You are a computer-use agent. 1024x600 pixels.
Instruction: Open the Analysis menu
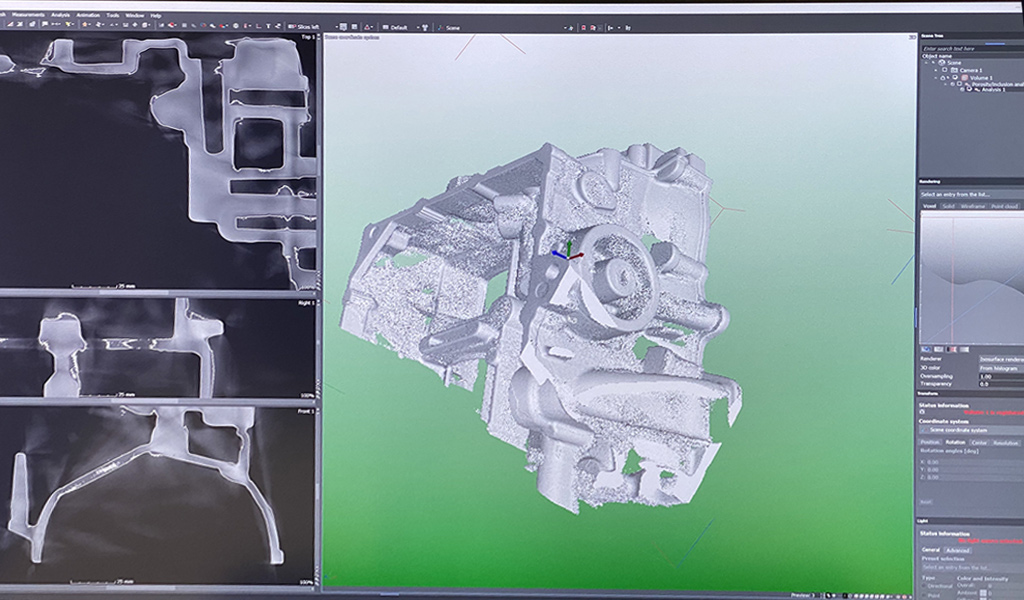(60, 15)
